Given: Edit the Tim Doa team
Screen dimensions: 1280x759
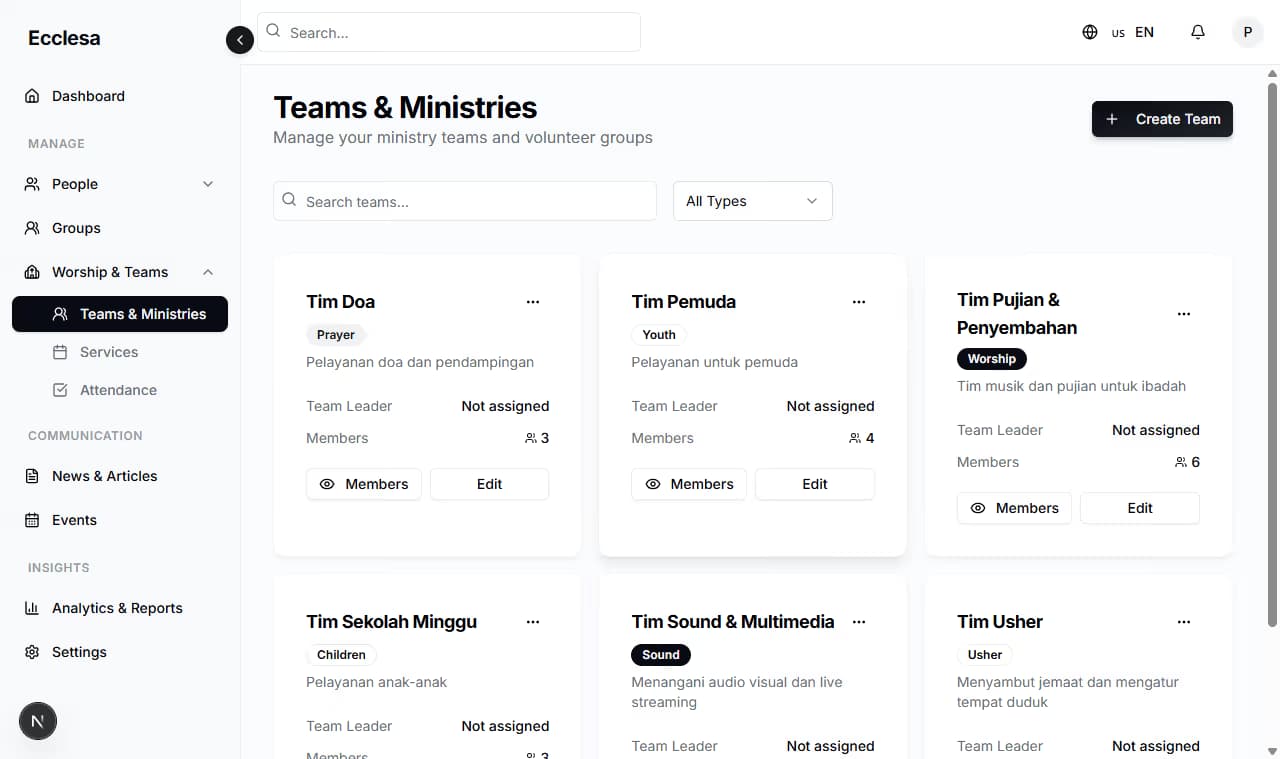Looking at the screenshot, I should pyautogui.click(x=490, y=484).
